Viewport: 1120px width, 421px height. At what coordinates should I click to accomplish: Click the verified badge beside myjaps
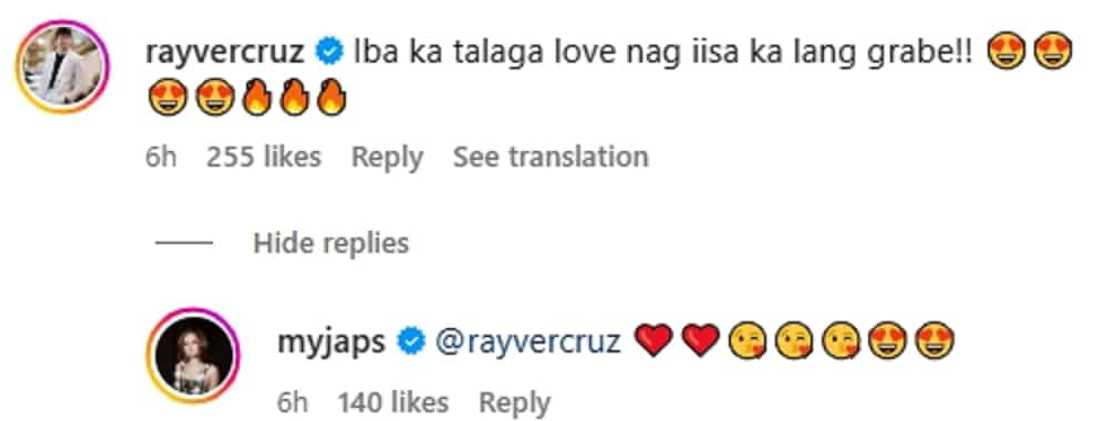[408, 342]
